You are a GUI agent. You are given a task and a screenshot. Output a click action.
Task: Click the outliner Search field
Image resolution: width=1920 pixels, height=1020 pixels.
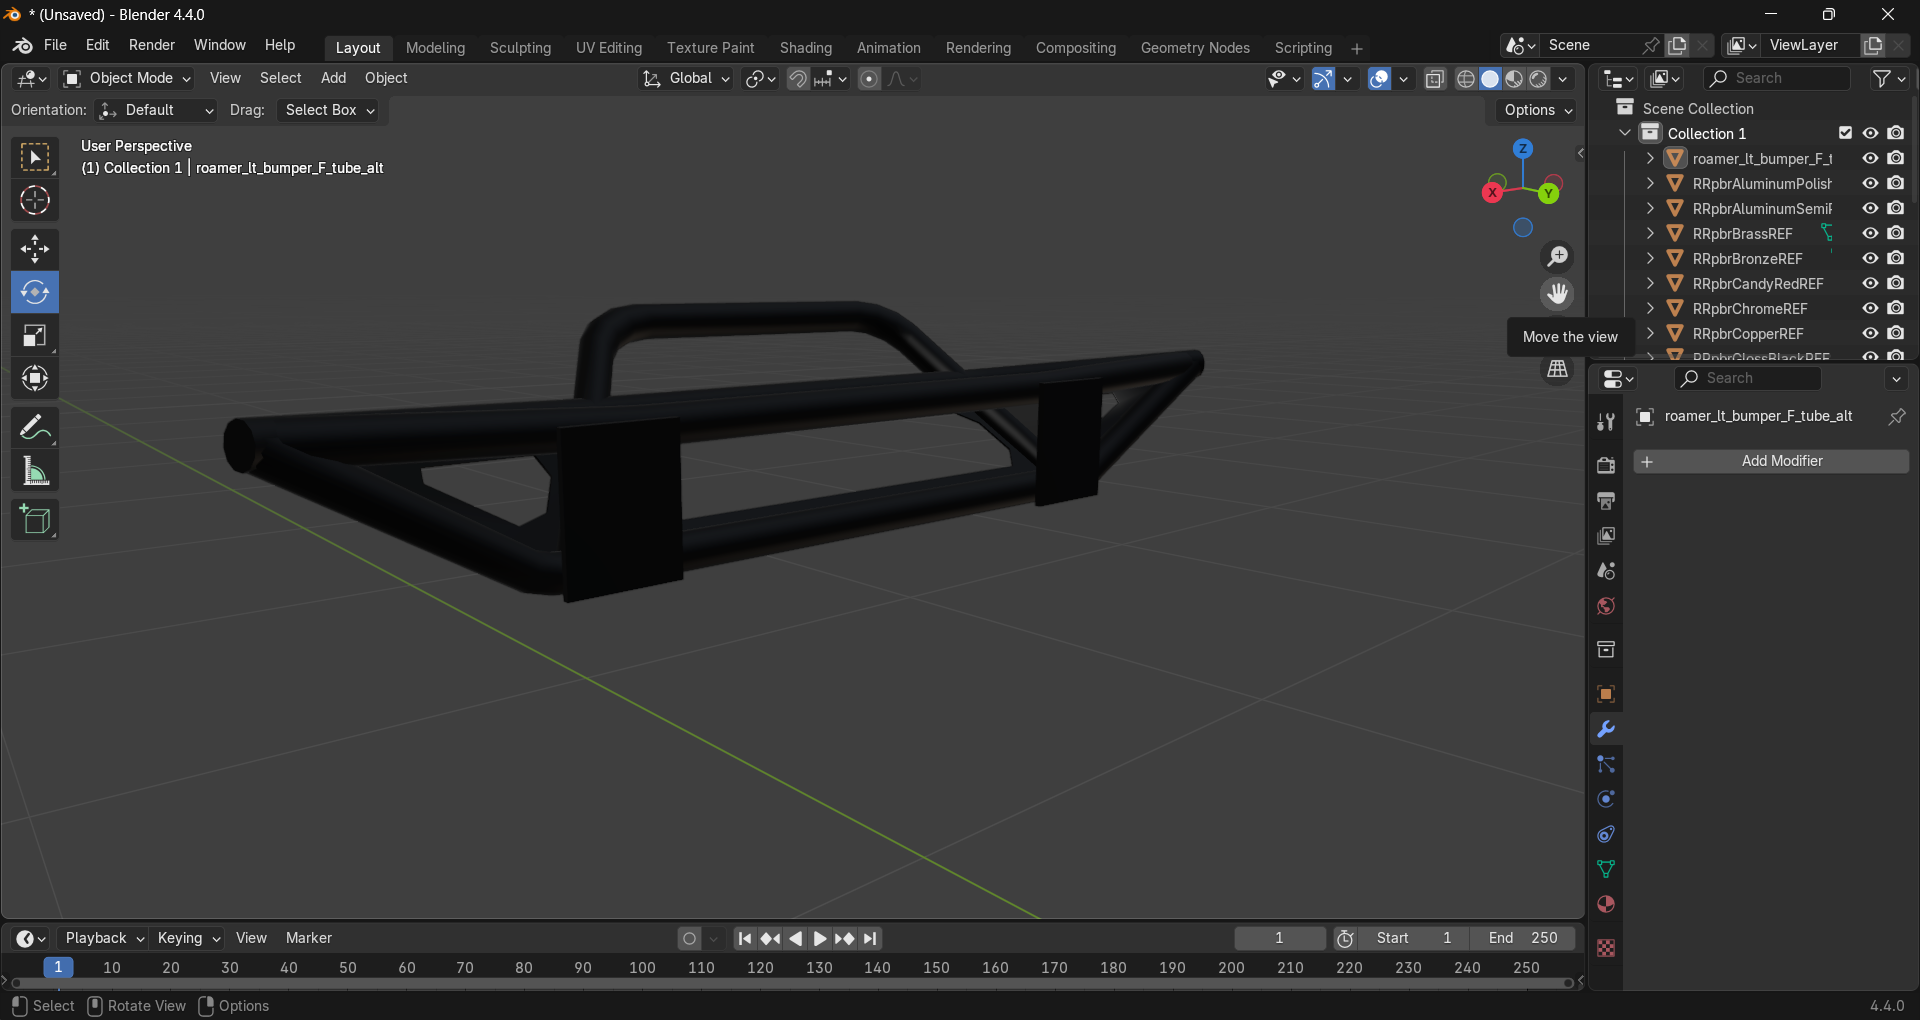1777,78
